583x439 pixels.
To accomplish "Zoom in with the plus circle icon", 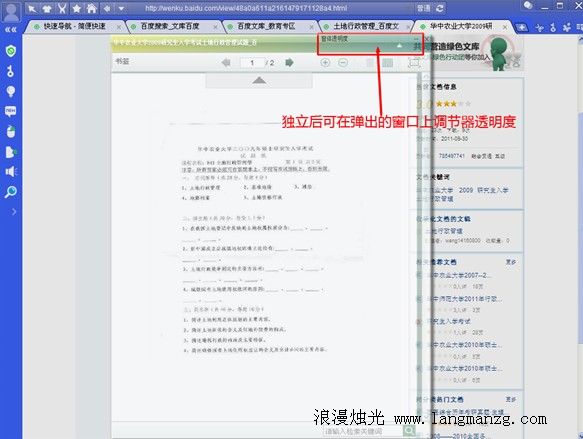I will pos(325,62).
